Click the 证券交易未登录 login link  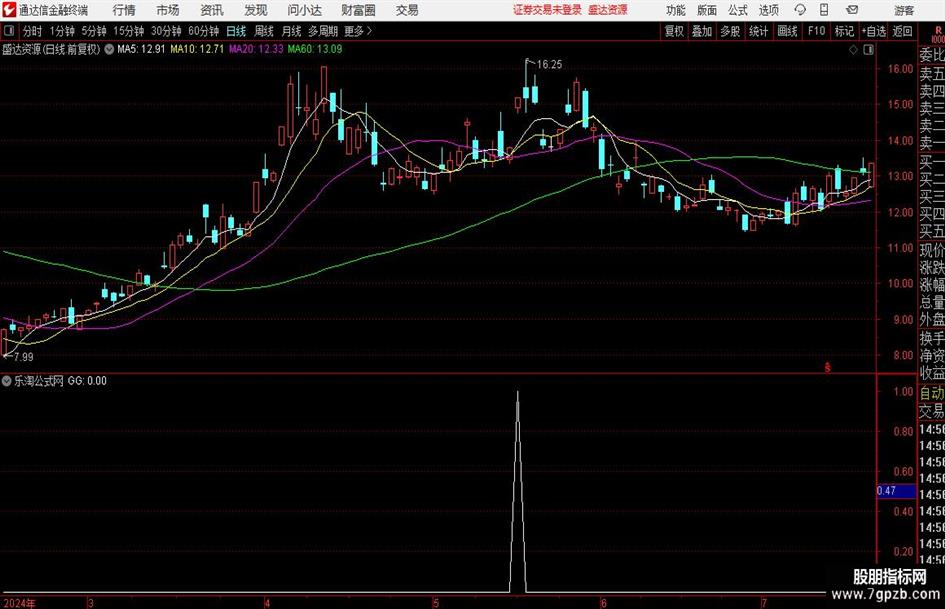(547, 10)
